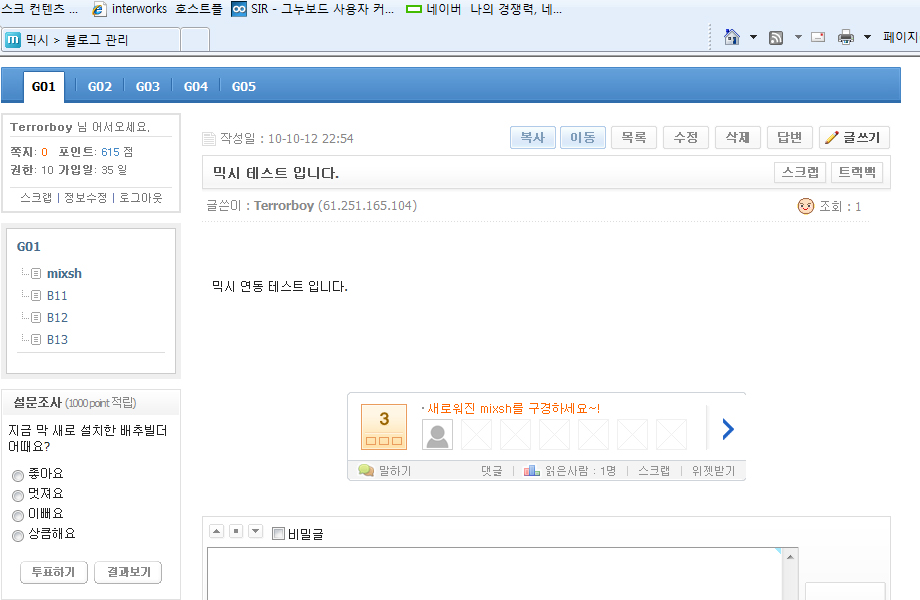Click the 답변 button
Screen dimensions: 920x600
[790, 137]
